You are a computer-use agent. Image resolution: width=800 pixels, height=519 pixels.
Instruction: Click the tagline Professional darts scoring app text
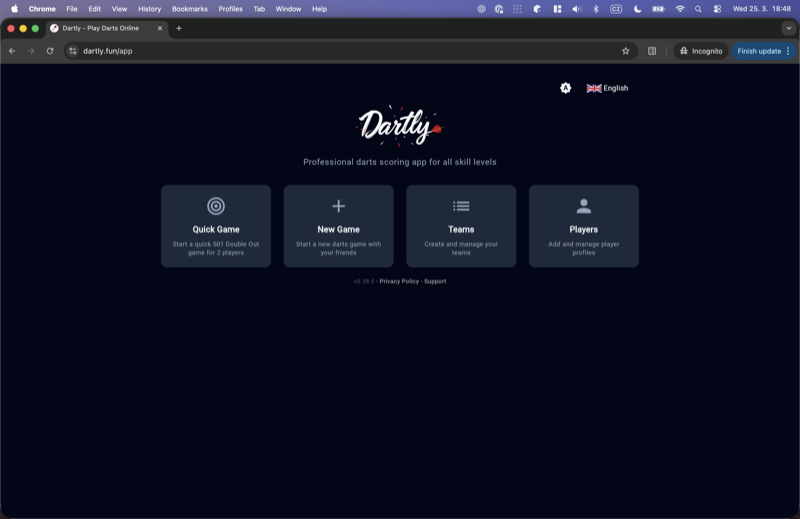click(x=399, y=162)
